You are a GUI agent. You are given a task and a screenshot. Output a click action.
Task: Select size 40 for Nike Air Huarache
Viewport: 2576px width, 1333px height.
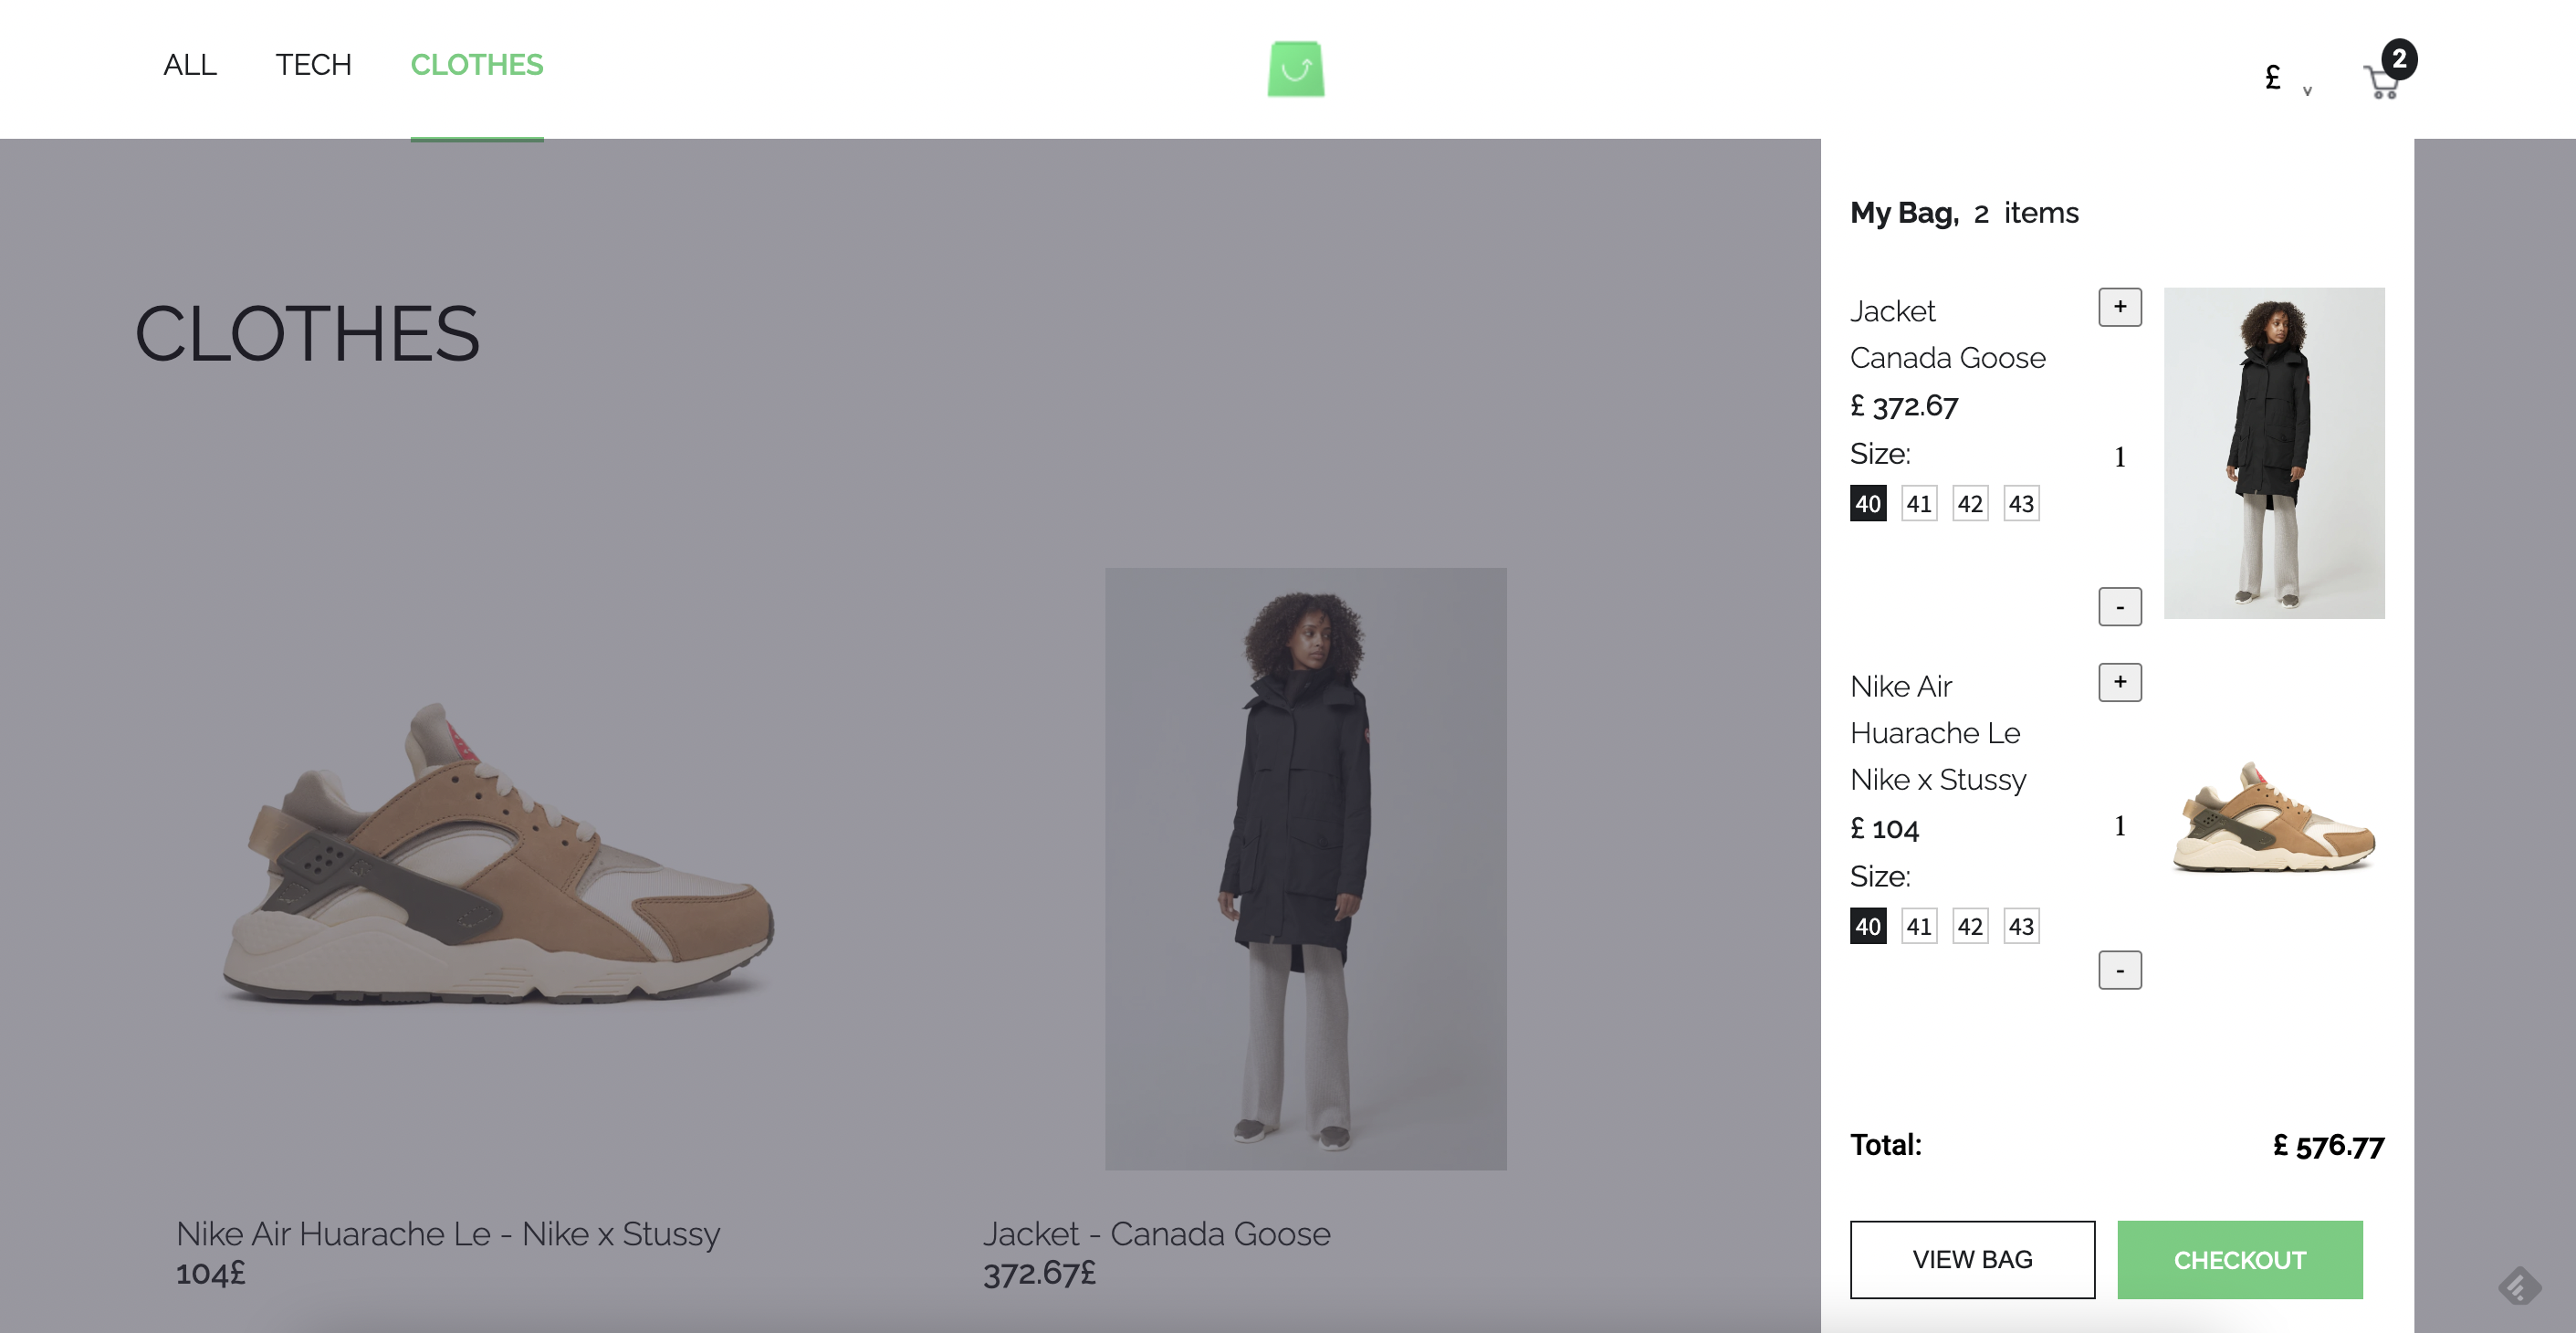(1868, 926)
